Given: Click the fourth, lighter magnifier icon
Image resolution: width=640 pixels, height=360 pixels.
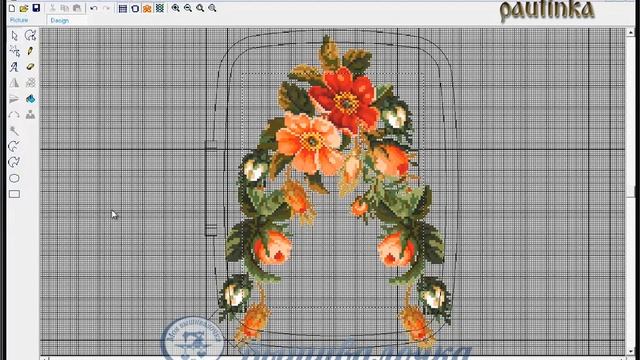Looking at the screenshot, I should [x=212, y=8].
